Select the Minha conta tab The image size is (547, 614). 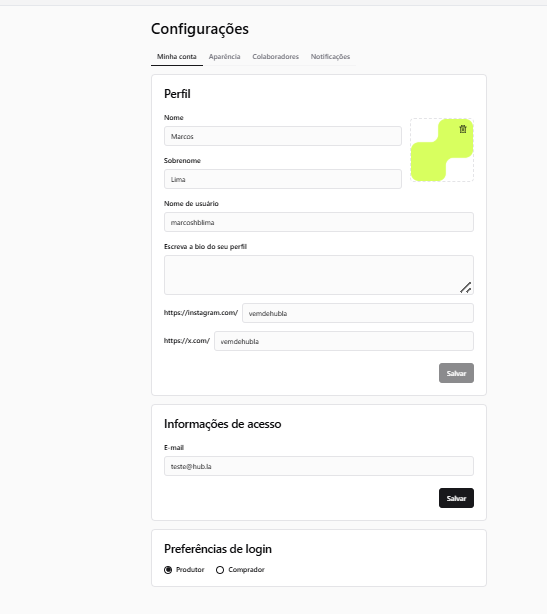(x=177, y=57)
